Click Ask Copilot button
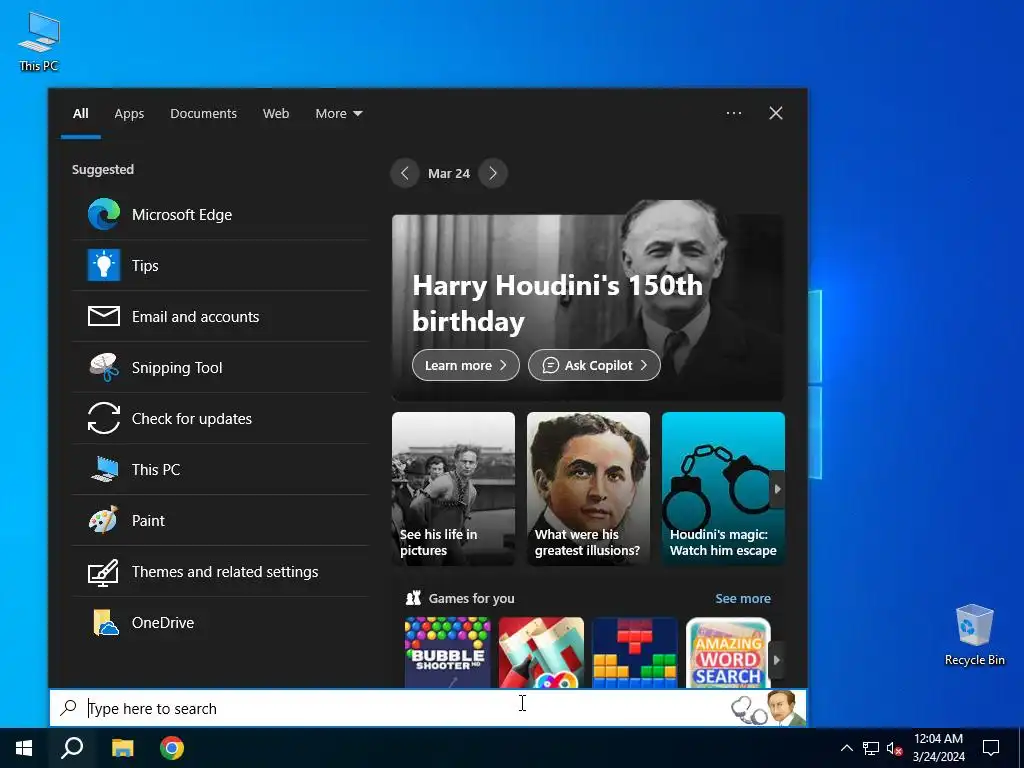1024x768 pixels. point(594,365)
